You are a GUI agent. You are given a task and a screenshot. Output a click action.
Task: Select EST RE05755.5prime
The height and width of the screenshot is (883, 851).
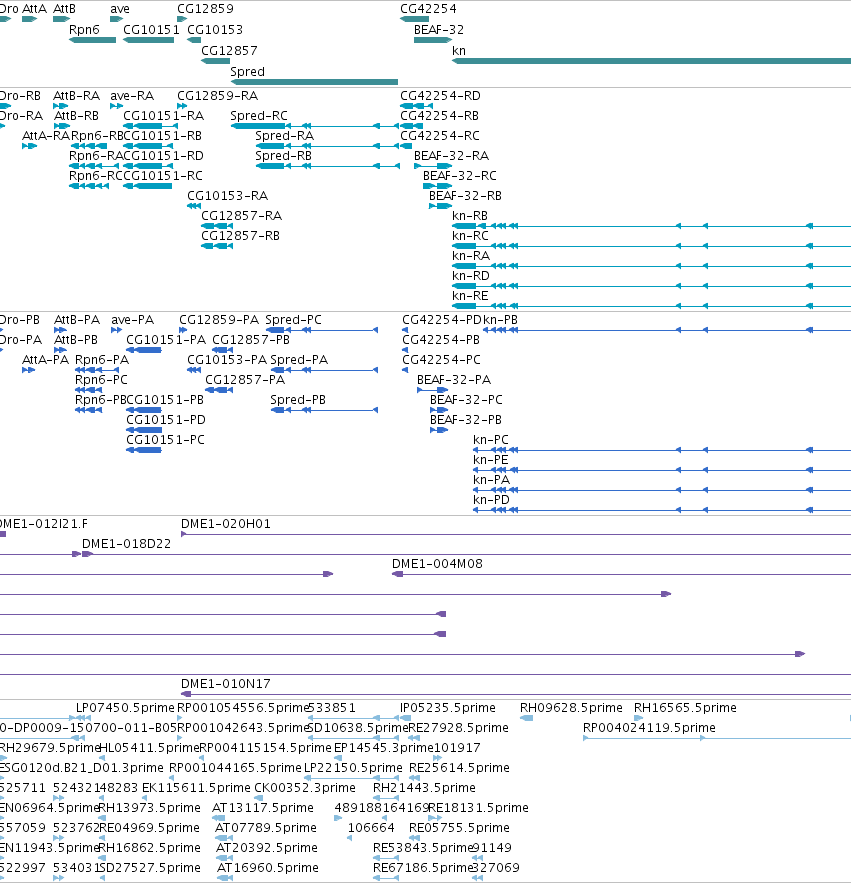tap(459, 828)
